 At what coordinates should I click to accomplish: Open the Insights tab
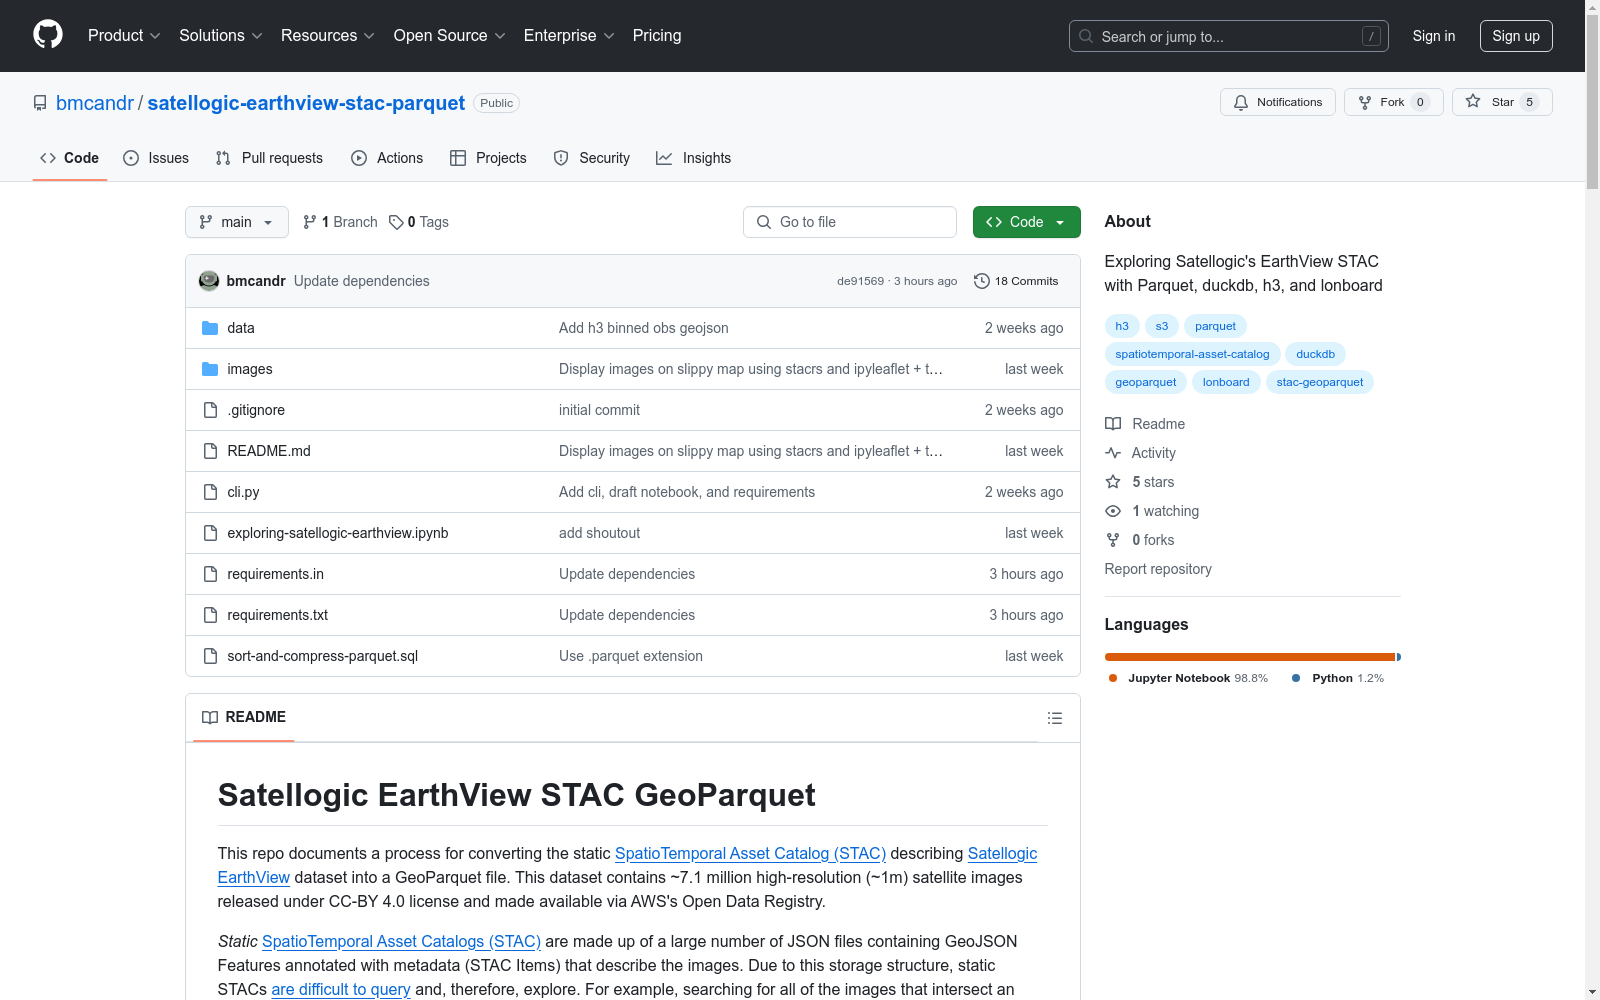693,158
